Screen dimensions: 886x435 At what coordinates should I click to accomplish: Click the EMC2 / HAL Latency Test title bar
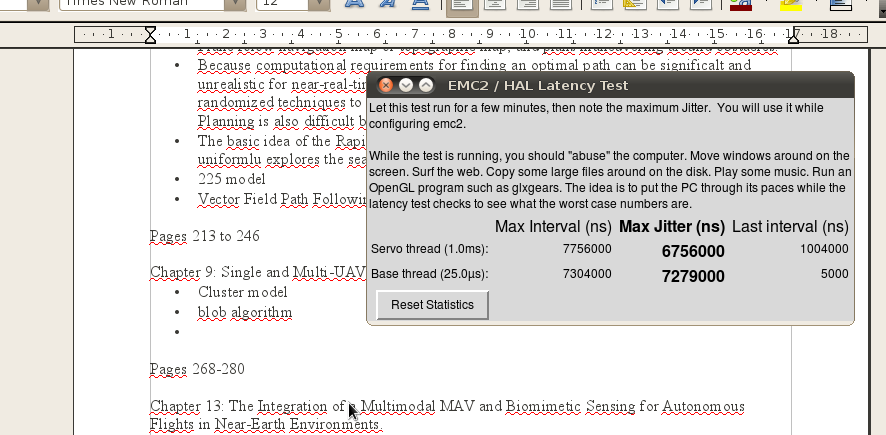tap(610, 85)
